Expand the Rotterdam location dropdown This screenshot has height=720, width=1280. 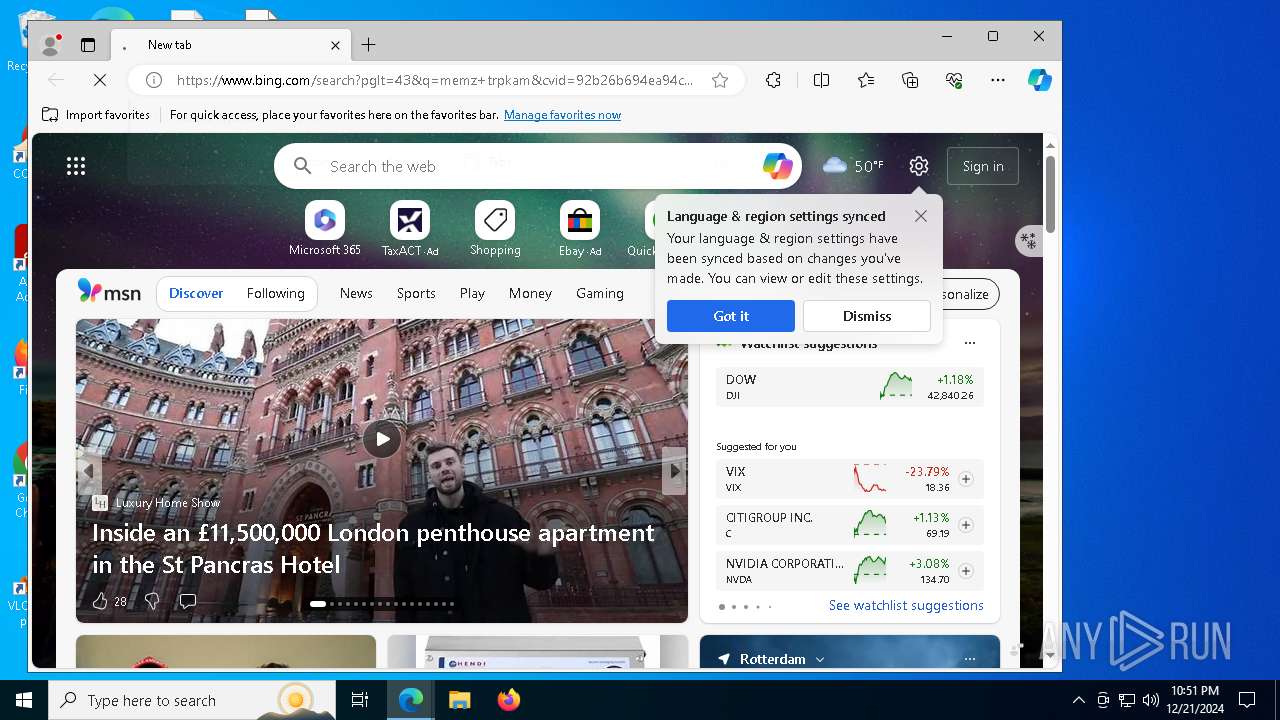[x=820, y=660]
